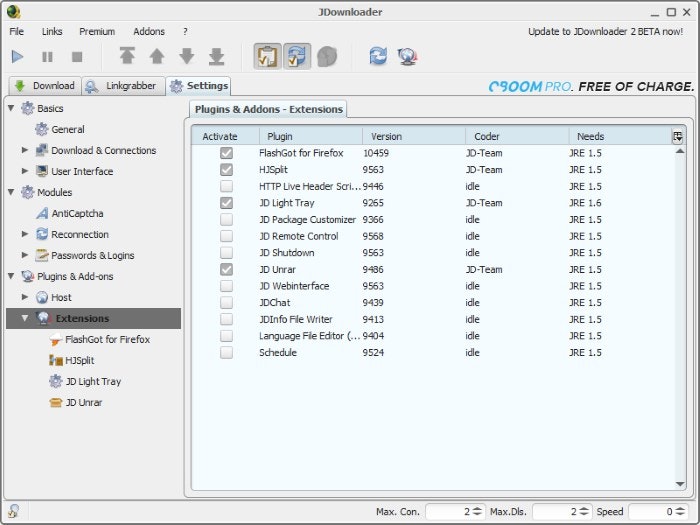Toggle automatic reconnect icon with checkmark
Image resolution: width=700 pixels, height=525 pixels.
(x=297, y=56)
